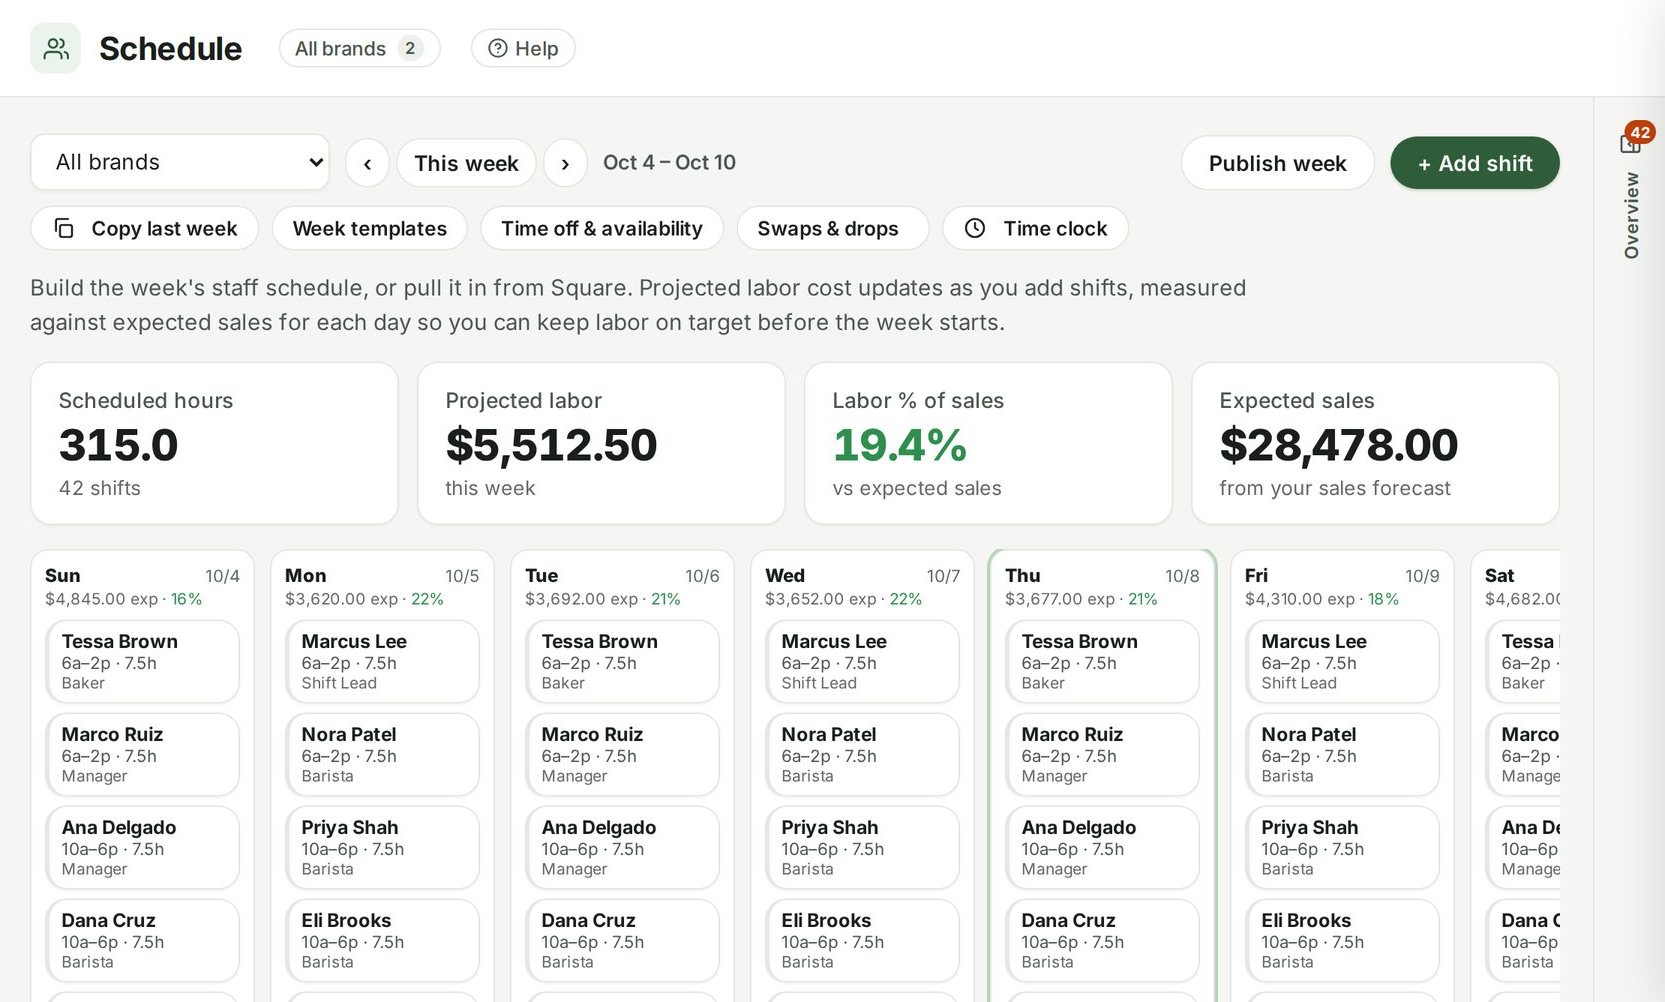
Task: Expand the Overview side panel label
Action: tap(1631, 215)
